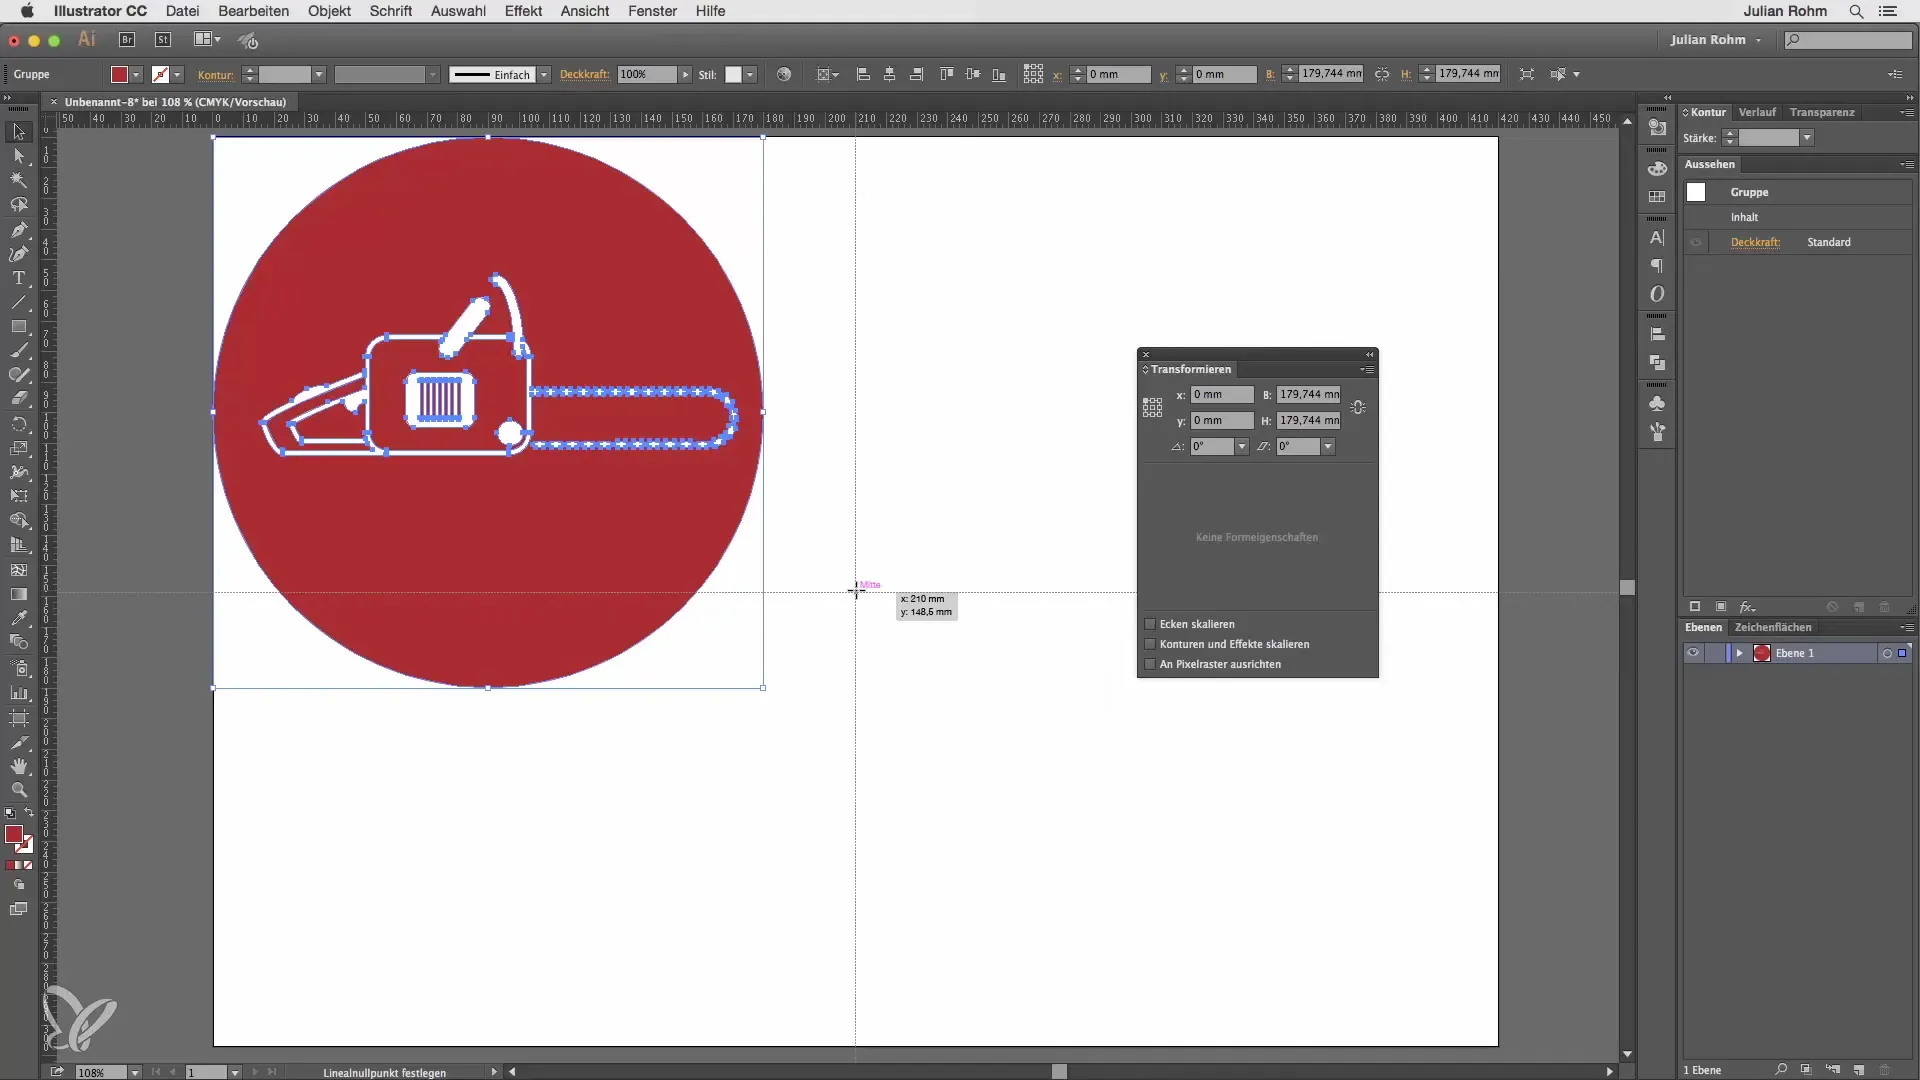1920x1080 pixels.
Task: Open the Deckkraft opacity dropdown arrow
Action: pyautogui.click(x=685, y=75)
